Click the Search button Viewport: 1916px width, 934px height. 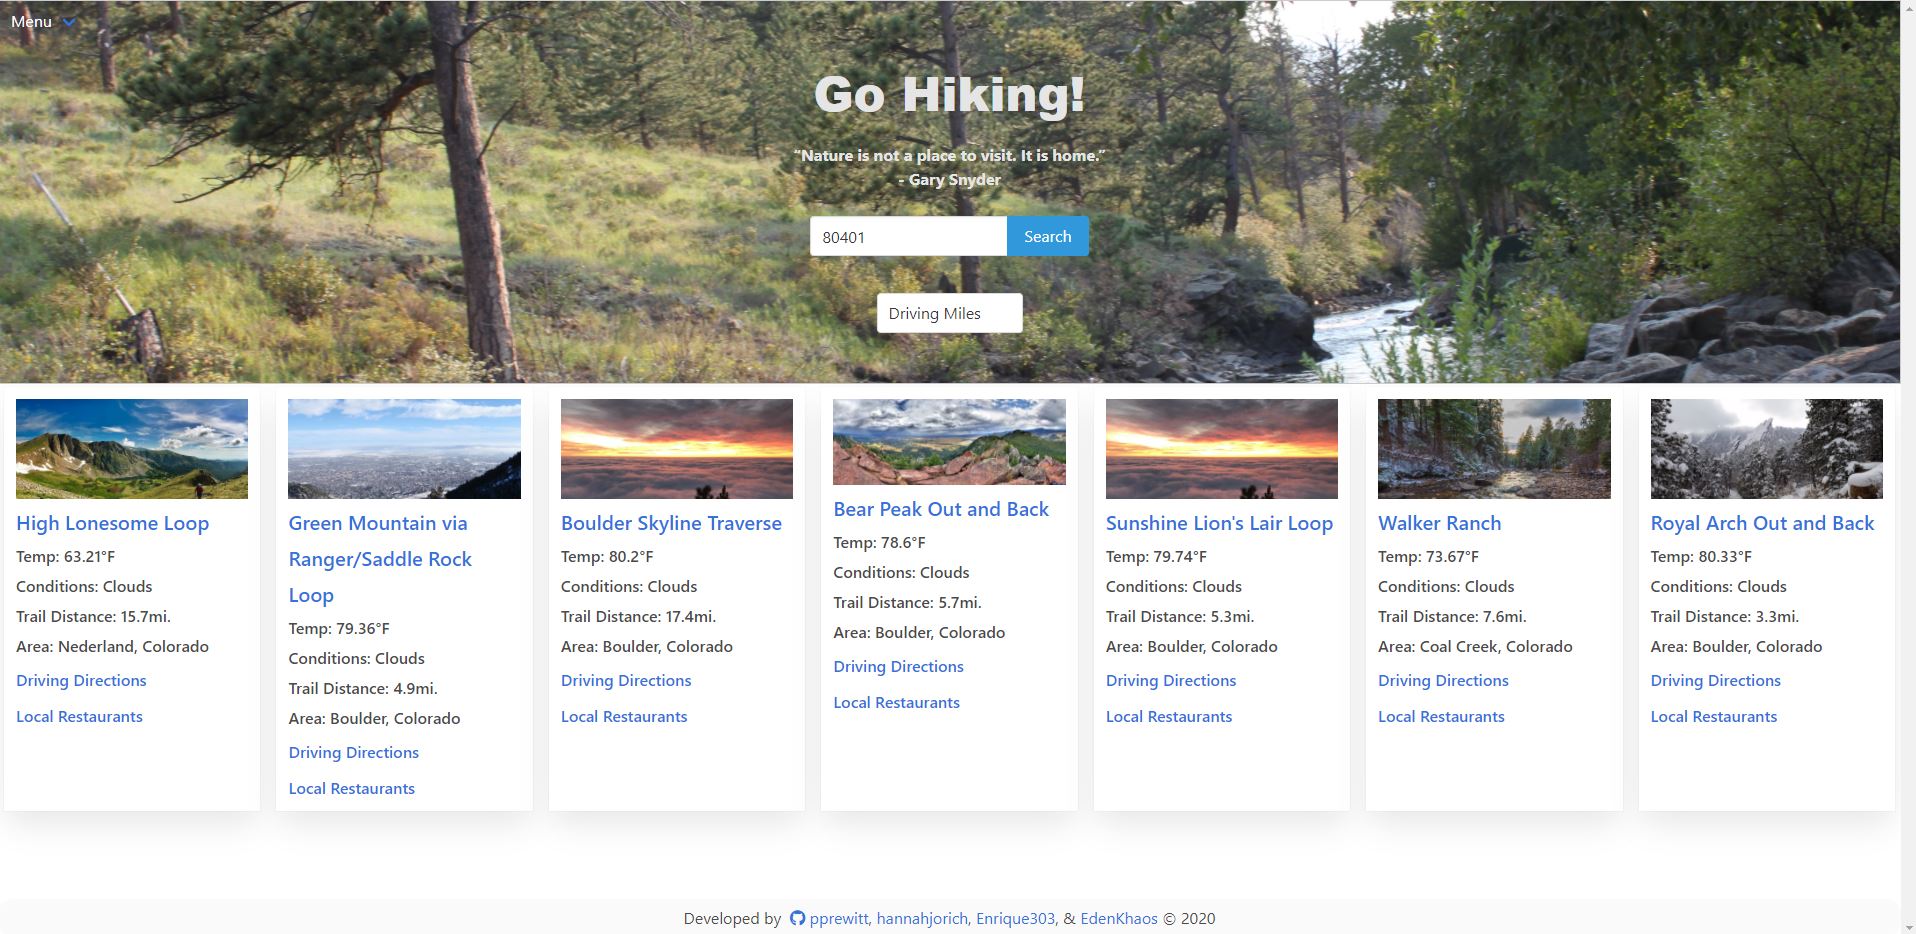coord(1047,236)
